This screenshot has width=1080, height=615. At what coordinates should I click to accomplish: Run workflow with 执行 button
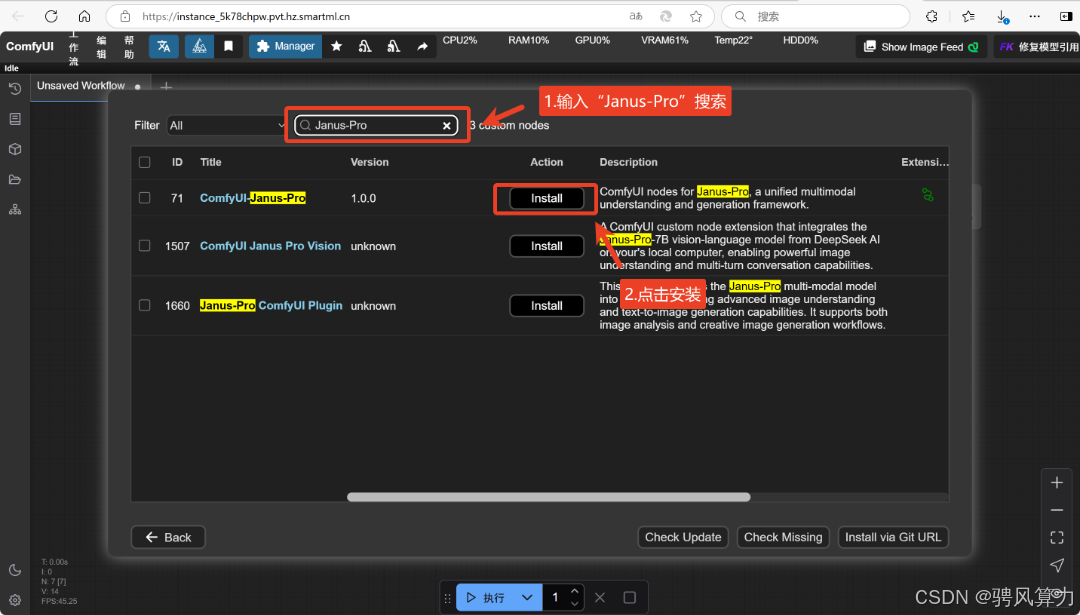coord(486,597)
